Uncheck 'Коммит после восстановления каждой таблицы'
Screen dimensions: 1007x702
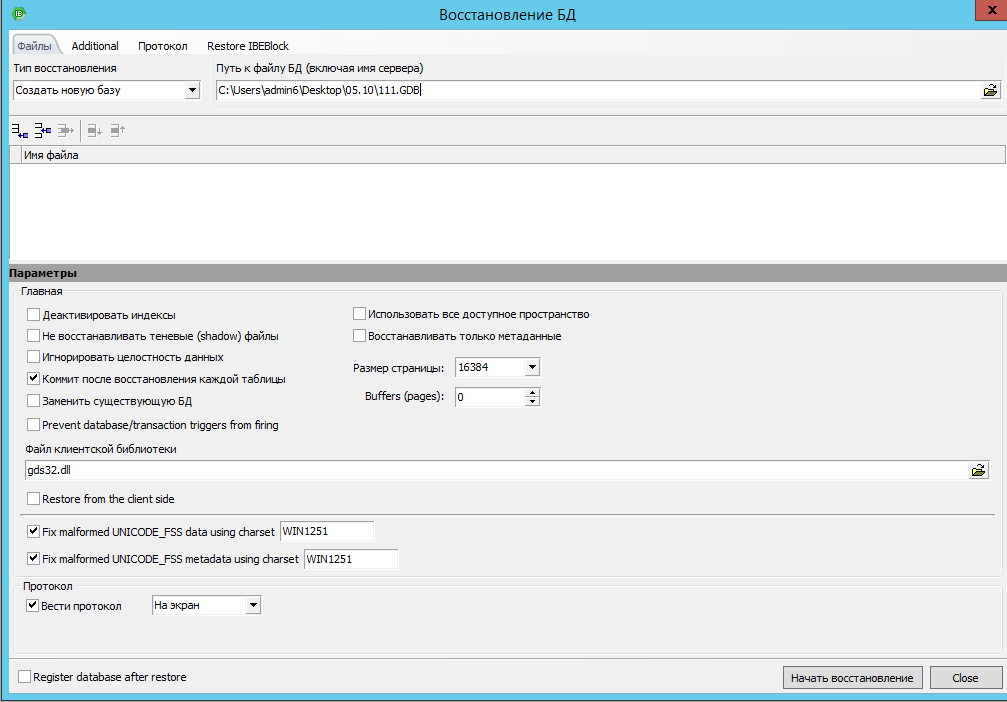34,380
